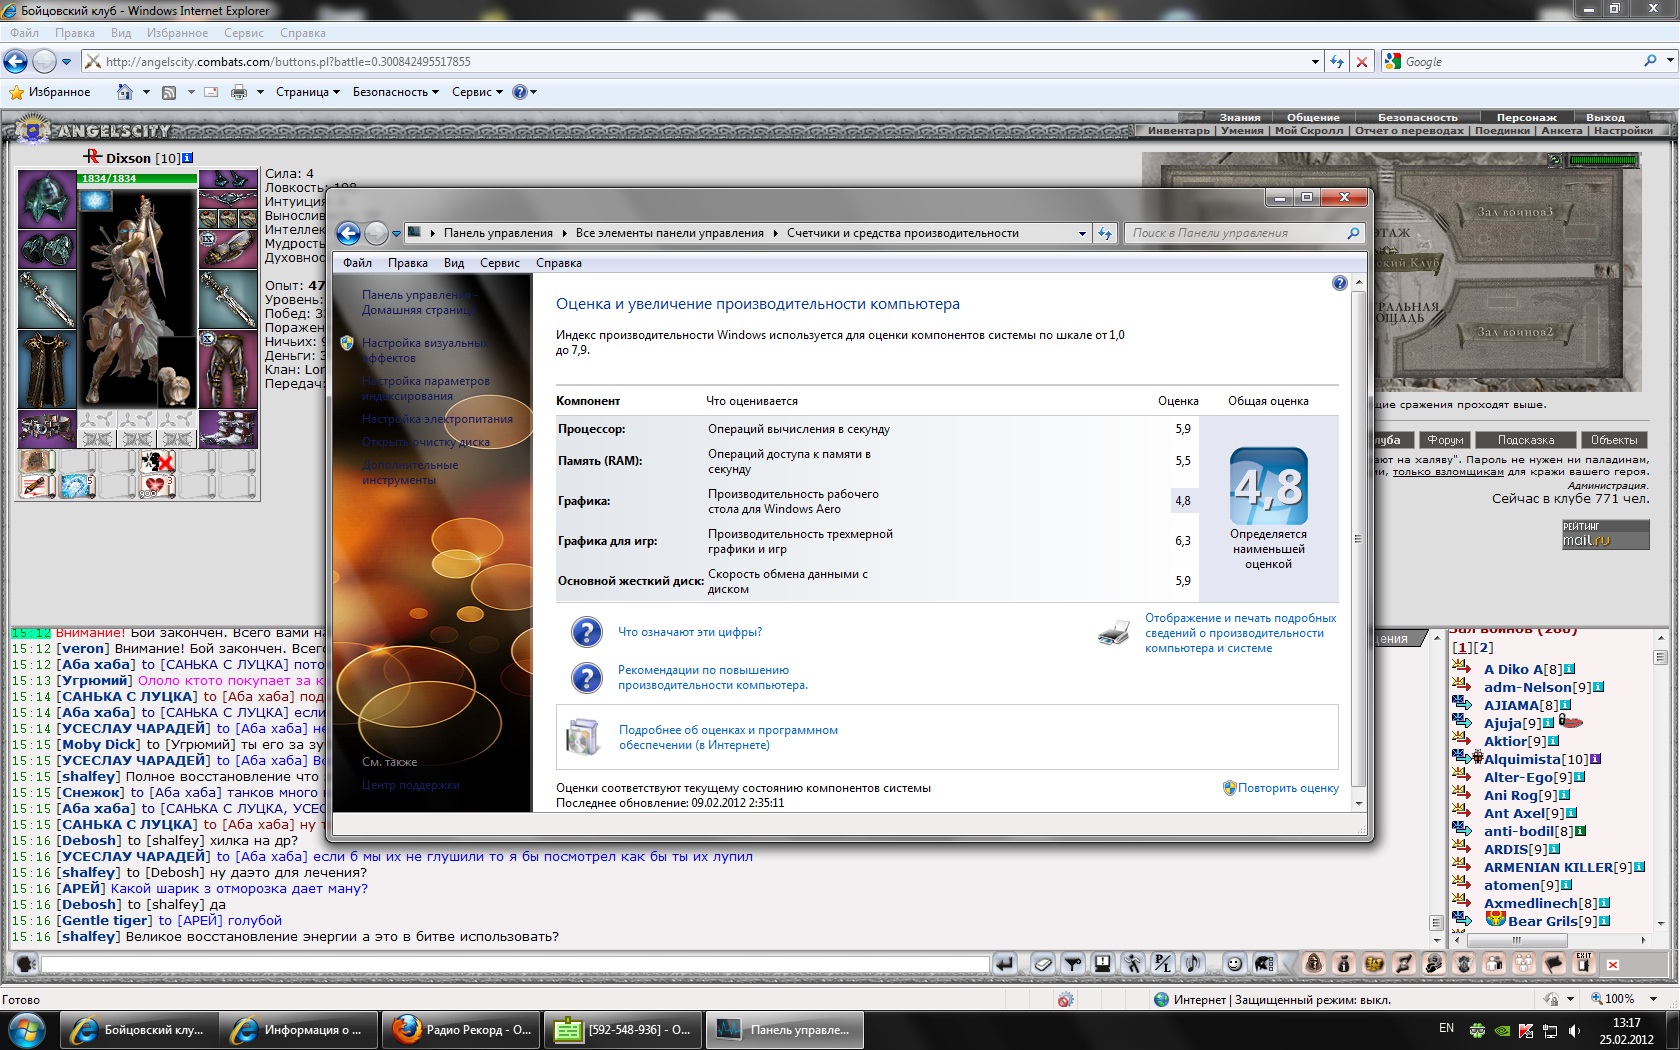Open the 'Безопасность' dropdown in IE command bar
Screen dimensions: 1680x1050
point(396,92)
